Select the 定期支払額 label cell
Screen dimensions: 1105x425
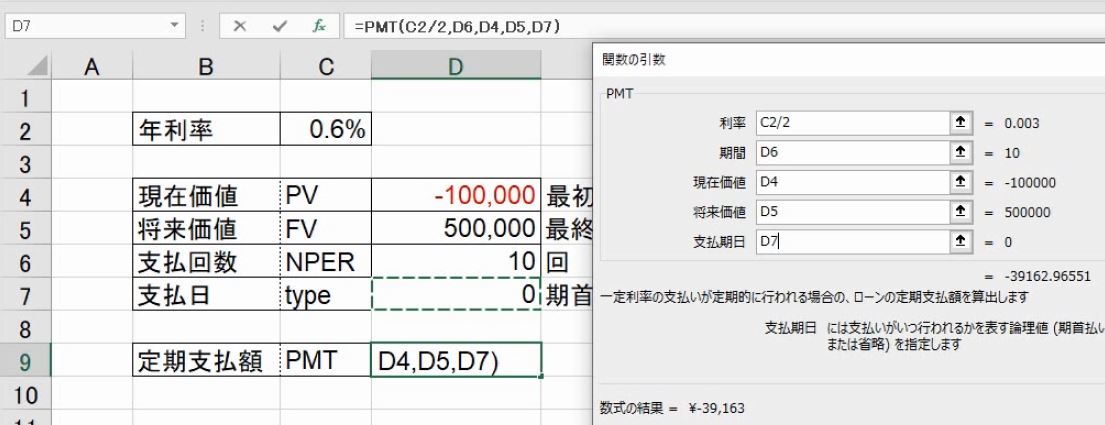[x=206, y=360]
